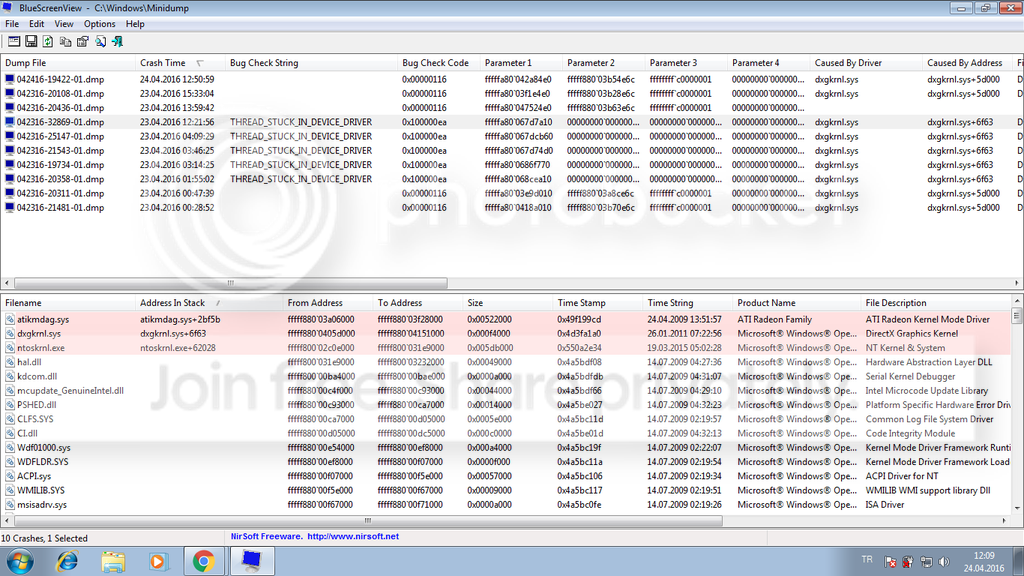Screen dimensions: 1024x576
Task: Click the BlueScreenView title bar app icon
Action: tap(7, 8)
